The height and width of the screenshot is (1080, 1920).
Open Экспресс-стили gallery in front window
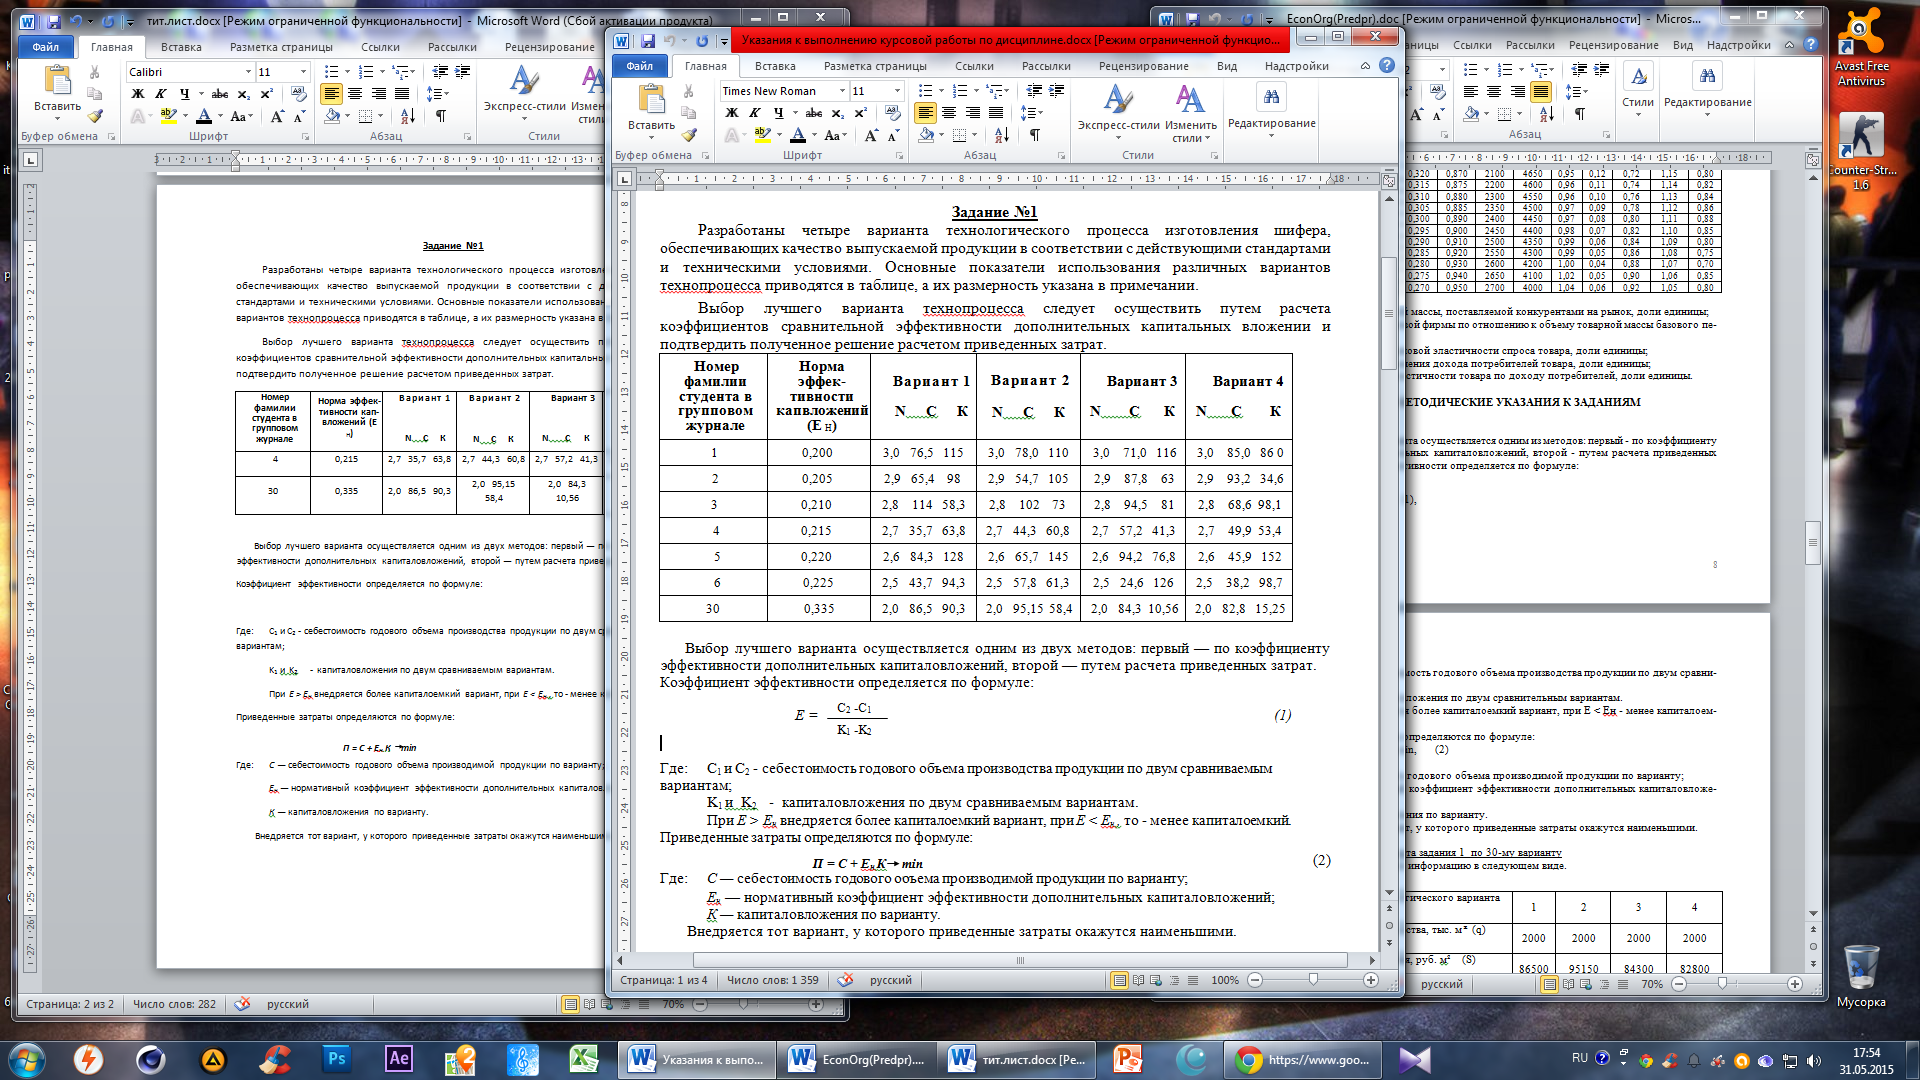click(x=1118, y=112)
